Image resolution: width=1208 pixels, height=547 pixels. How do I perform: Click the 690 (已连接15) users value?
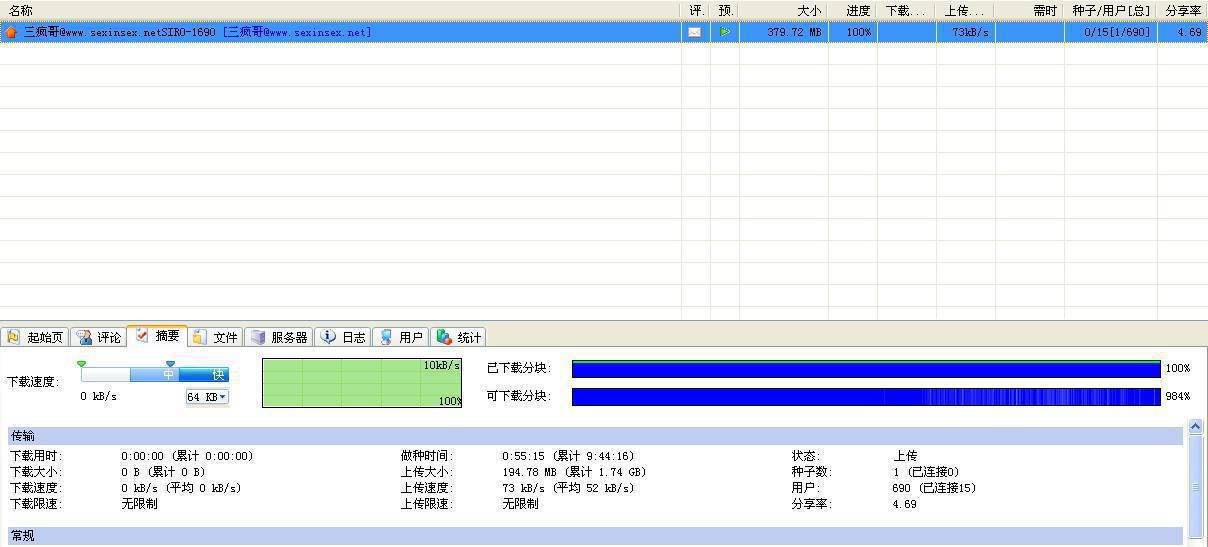tap(934, 488)
